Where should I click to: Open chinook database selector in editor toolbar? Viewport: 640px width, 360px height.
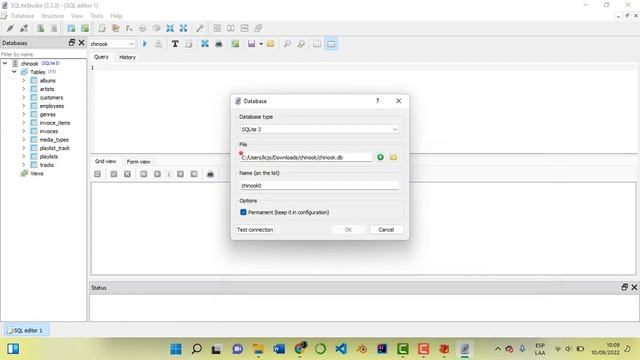pyautogui.click(x=112, y=44)
